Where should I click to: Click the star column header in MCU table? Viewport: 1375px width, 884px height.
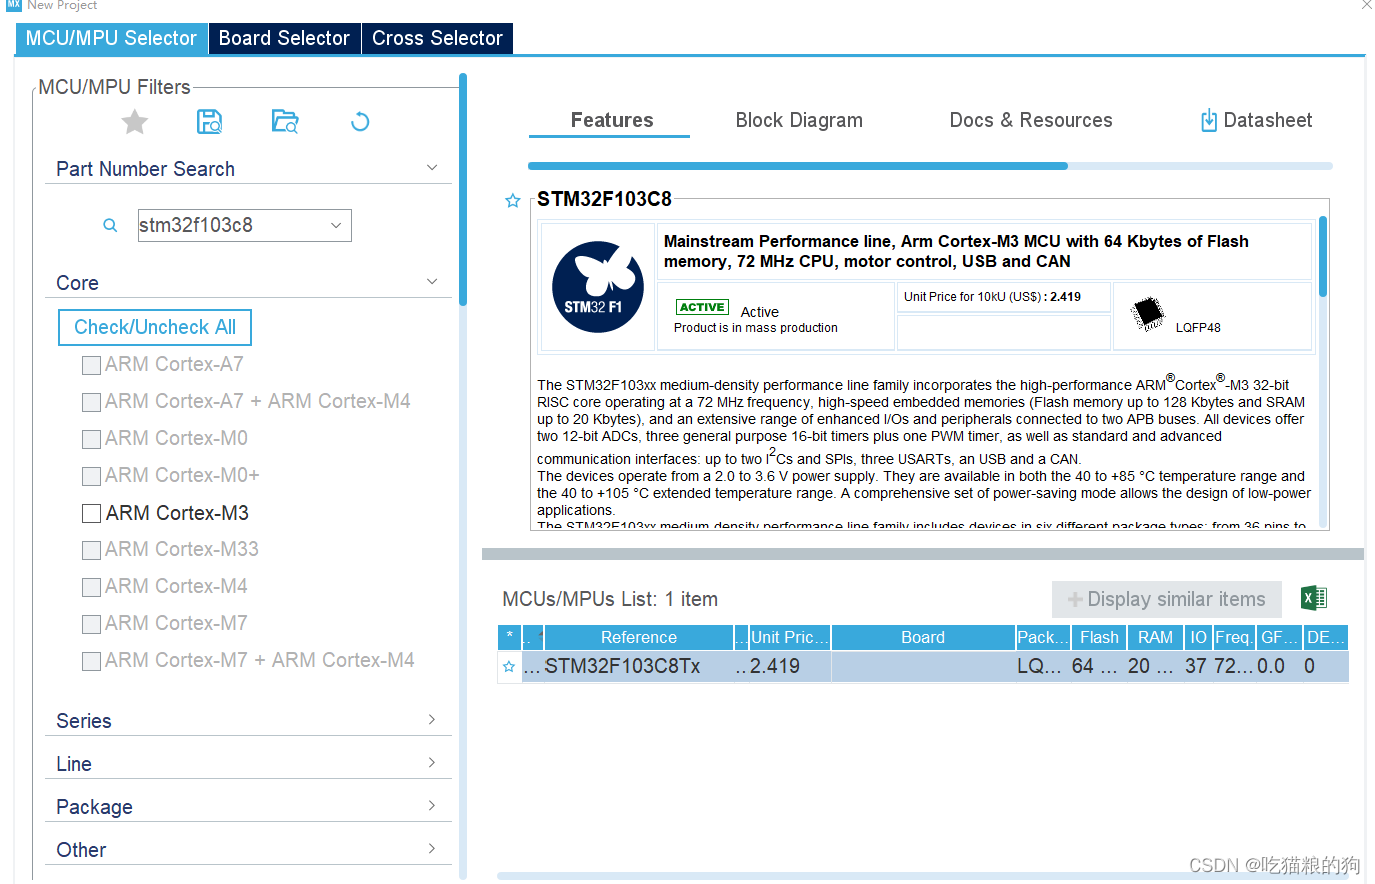tap(509, 637)
